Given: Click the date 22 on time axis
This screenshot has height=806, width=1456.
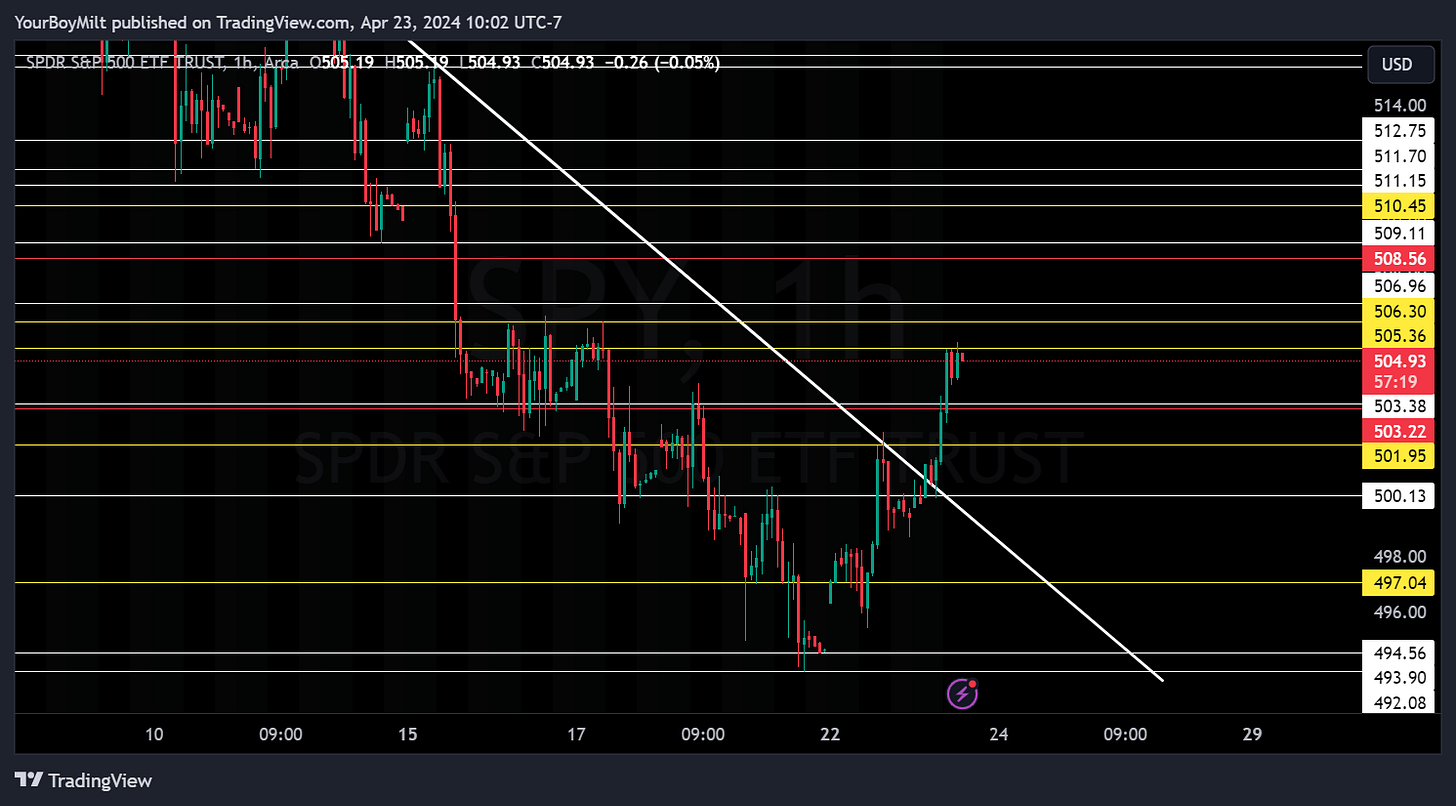Looking at the screenshot, I should (x=829, y=734).
